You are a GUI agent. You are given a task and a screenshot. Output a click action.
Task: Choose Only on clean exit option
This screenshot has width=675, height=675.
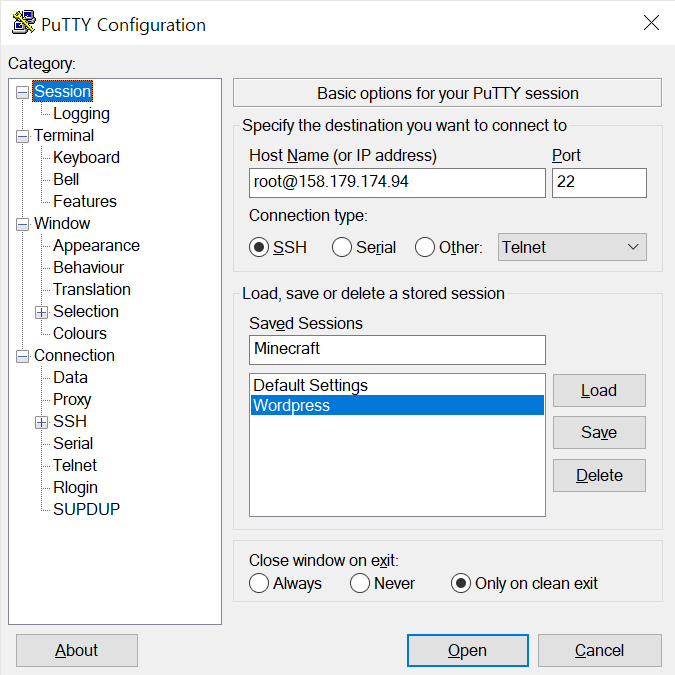461,583
